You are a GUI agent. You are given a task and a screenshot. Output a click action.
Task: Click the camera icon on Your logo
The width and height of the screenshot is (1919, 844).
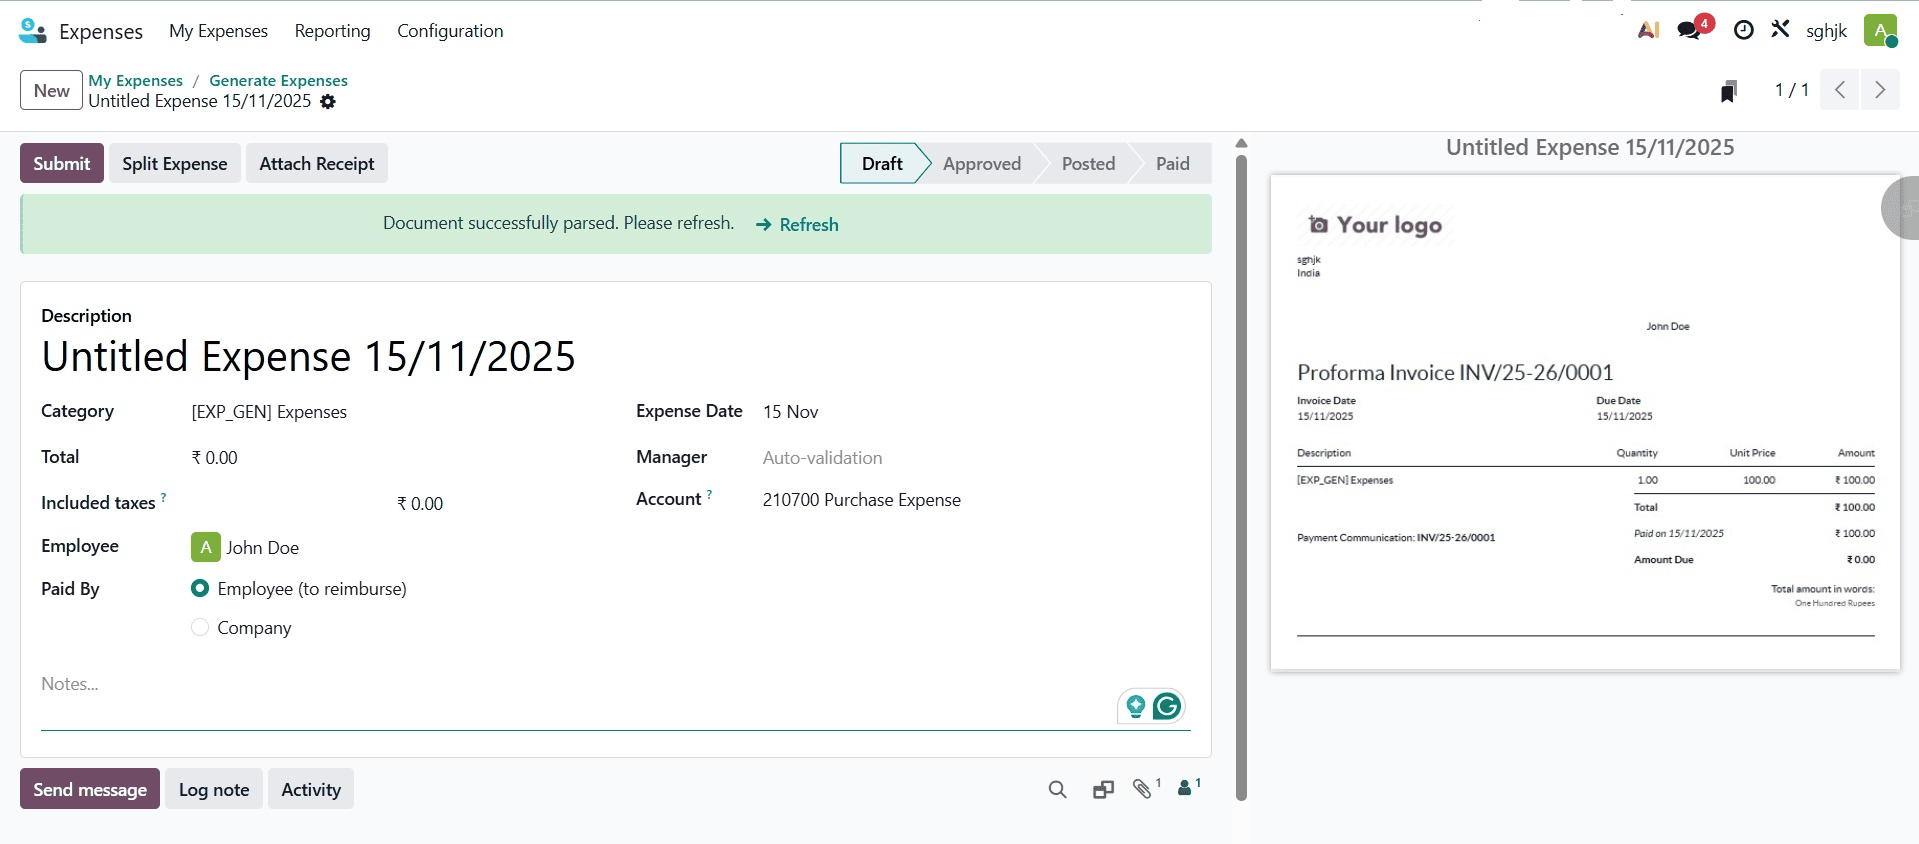coord(1319,225)
